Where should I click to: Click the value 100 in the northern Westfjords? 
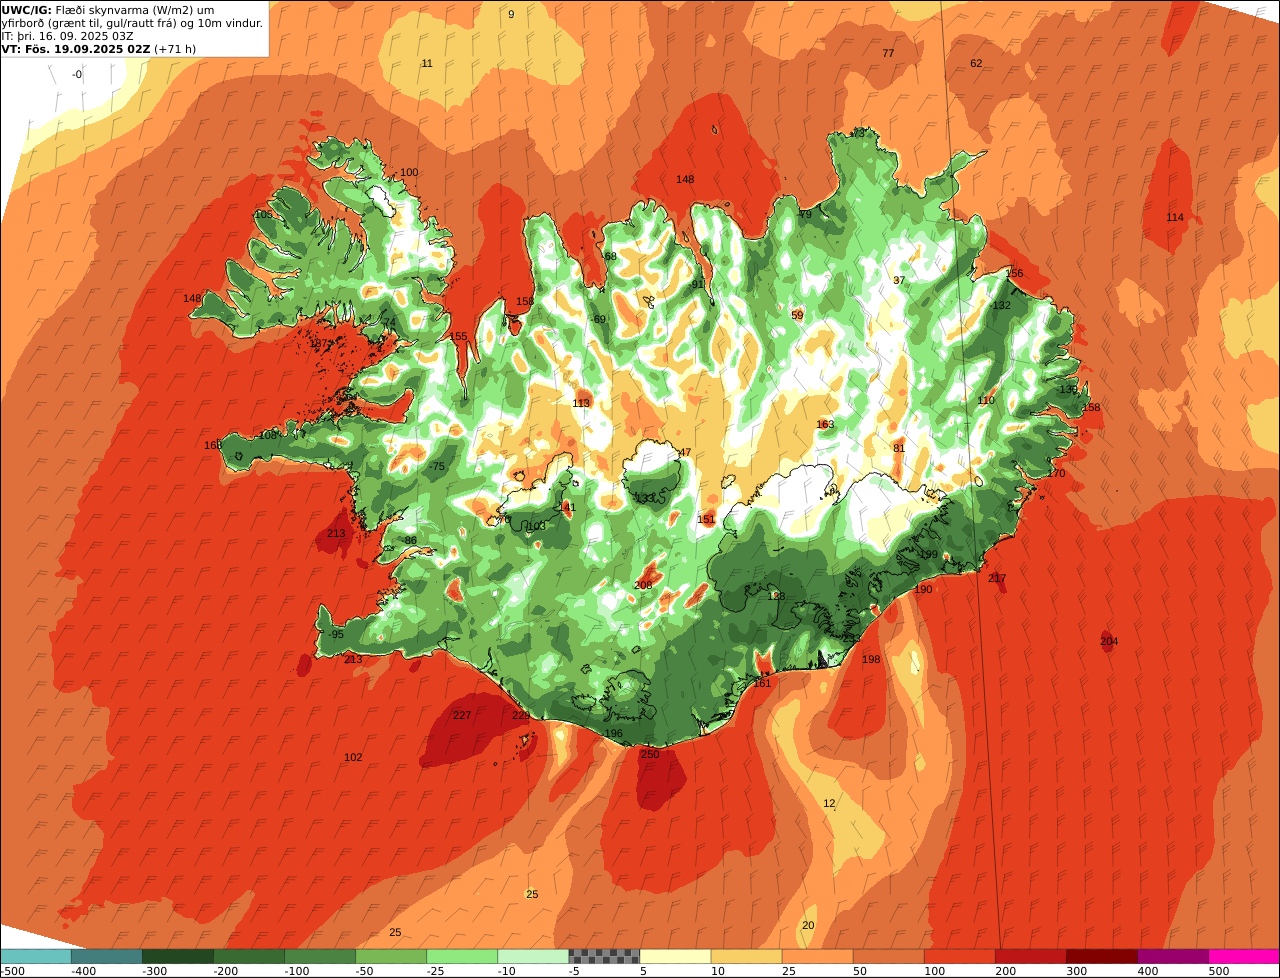[x=409, y=173]
